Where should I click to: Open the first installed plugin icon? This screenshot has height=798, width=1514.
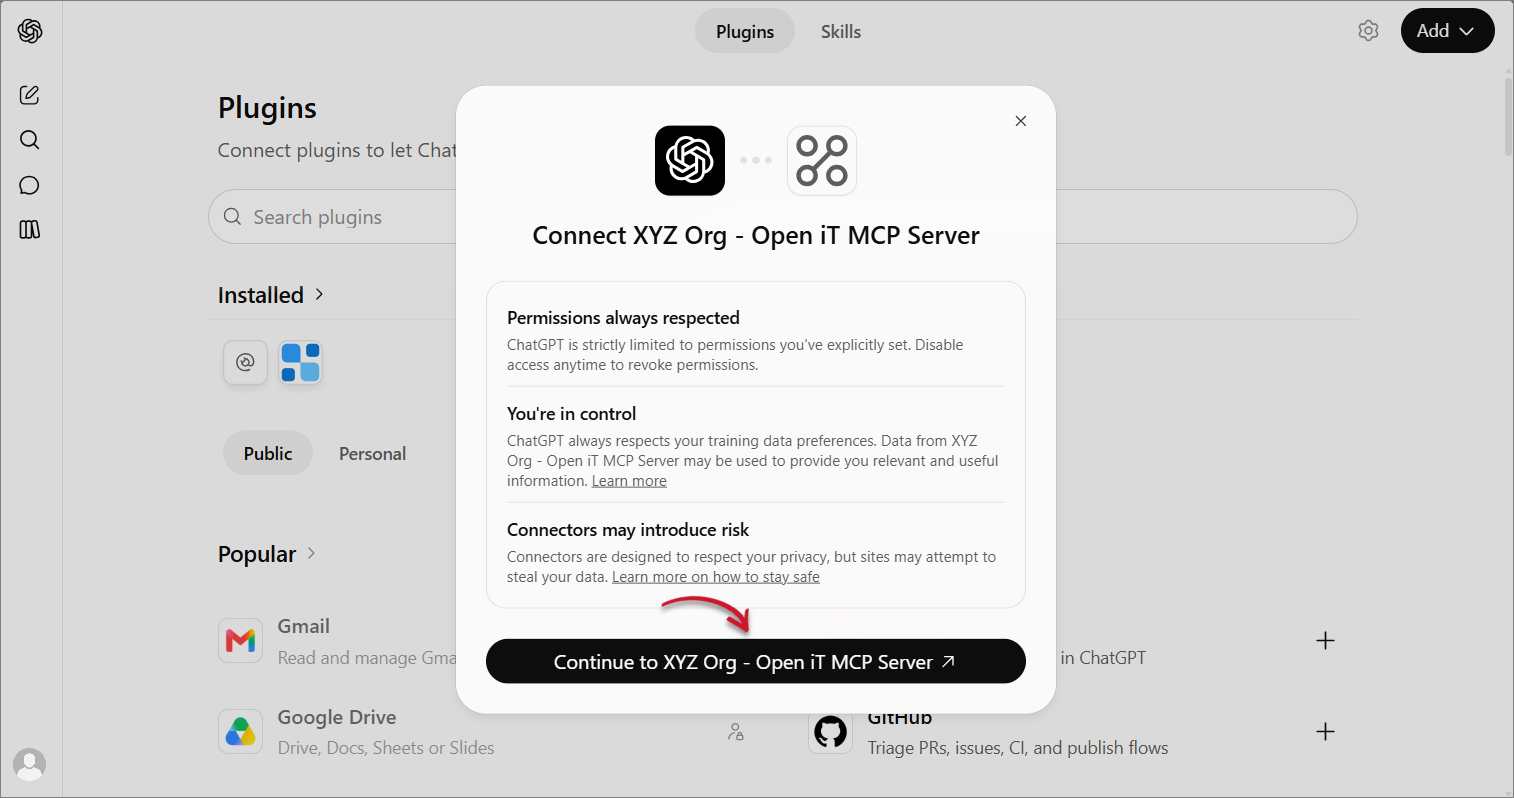coord(245,362)
